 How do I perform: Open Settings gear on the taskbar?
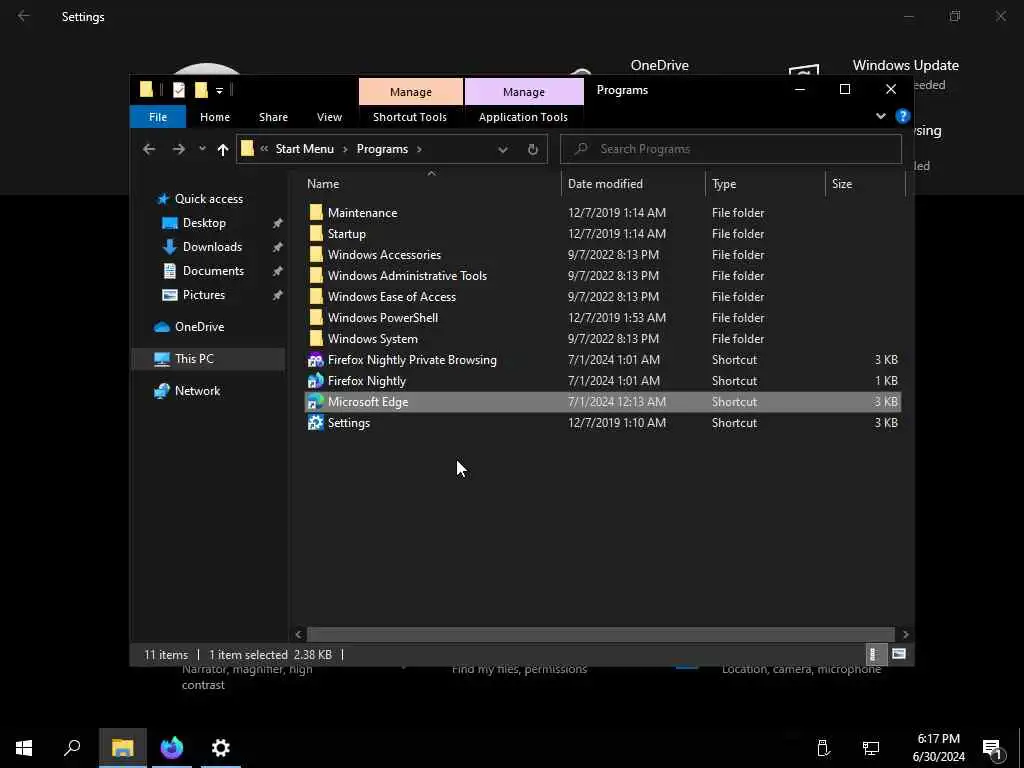click(221, 748)
